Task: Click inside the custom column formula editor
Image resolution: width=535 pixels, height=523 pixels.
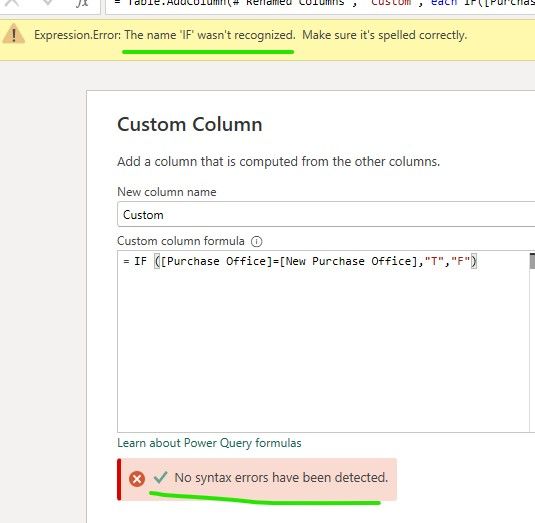Action: (323, 341)
